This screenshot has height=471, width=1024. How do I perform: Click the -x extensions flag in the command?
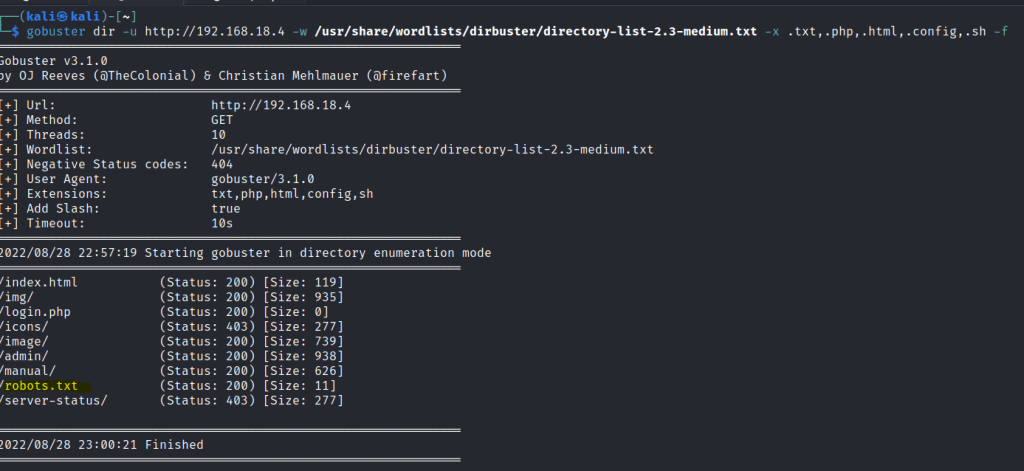click(x=771, y=31)
